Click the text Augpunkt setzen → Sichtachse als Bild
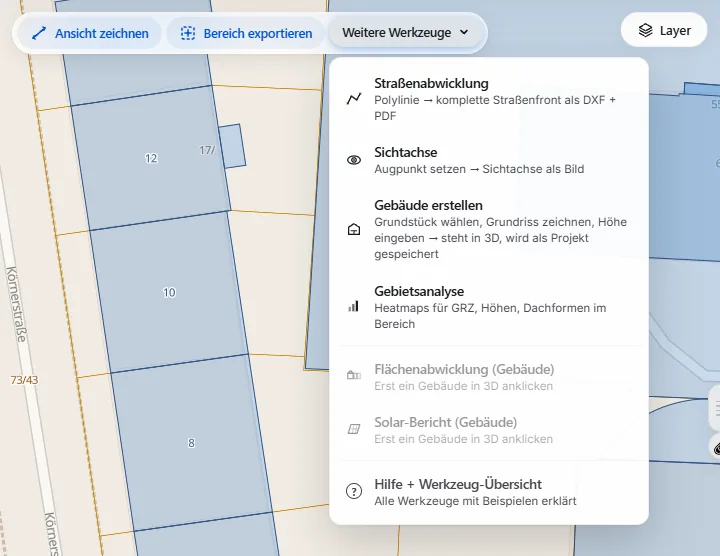Viewport: 720px width, 556px height. [479, 169]
